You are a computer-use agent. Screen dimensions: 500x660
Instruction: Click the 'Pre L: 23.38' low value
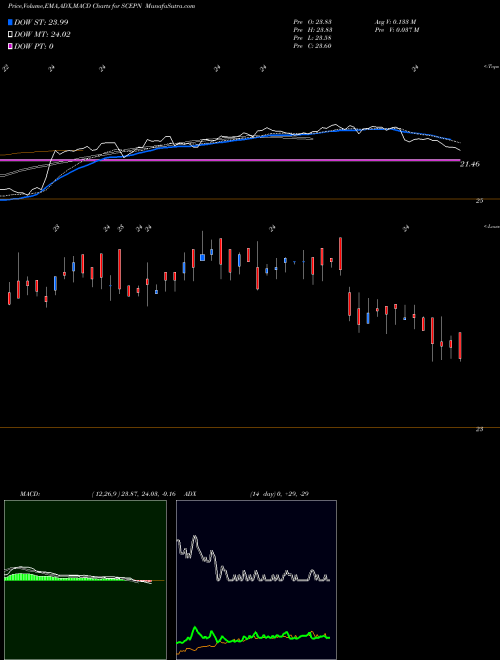tap(313, 38)
